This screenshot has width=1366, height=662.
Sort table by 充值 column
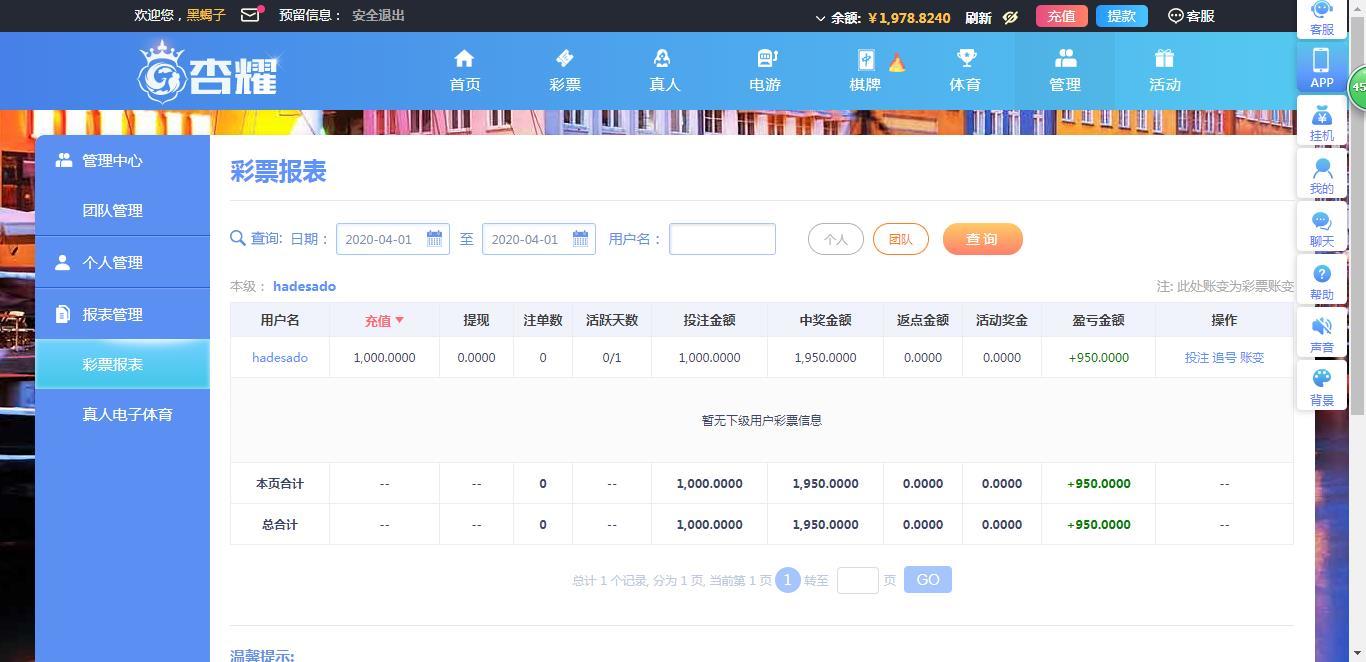pos(384,321)
